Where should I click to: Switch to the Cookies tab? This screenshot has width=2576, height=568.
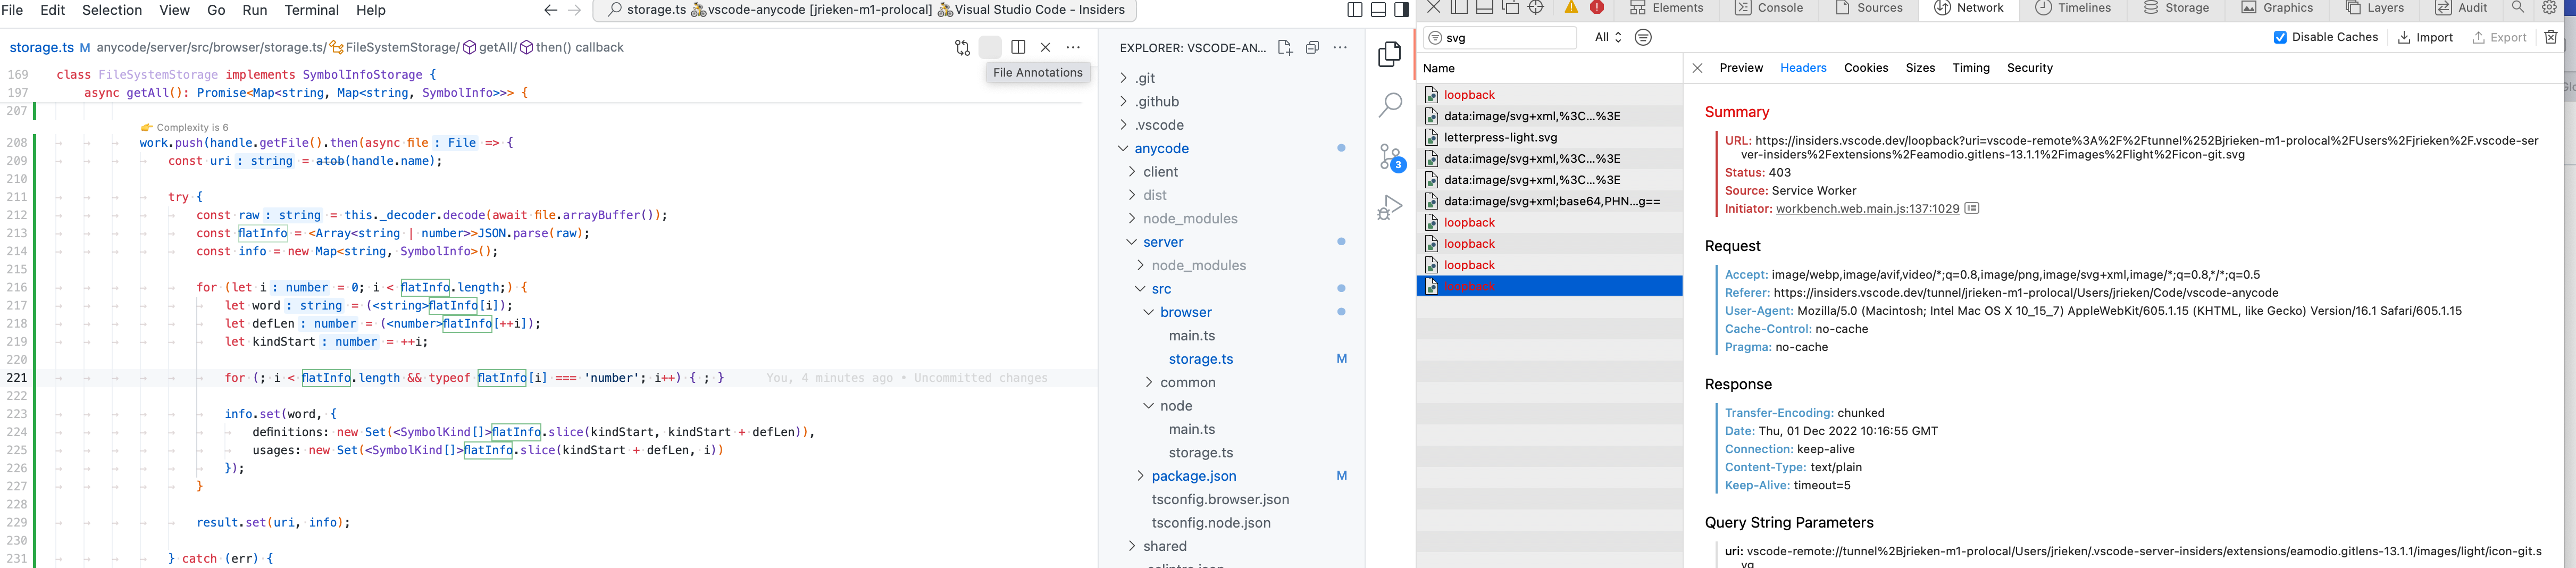[1866, 67]
